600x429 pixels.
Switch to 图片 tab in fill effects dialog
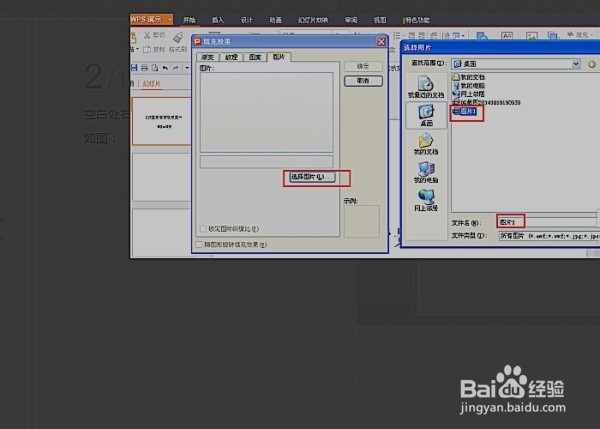[279, 57]
